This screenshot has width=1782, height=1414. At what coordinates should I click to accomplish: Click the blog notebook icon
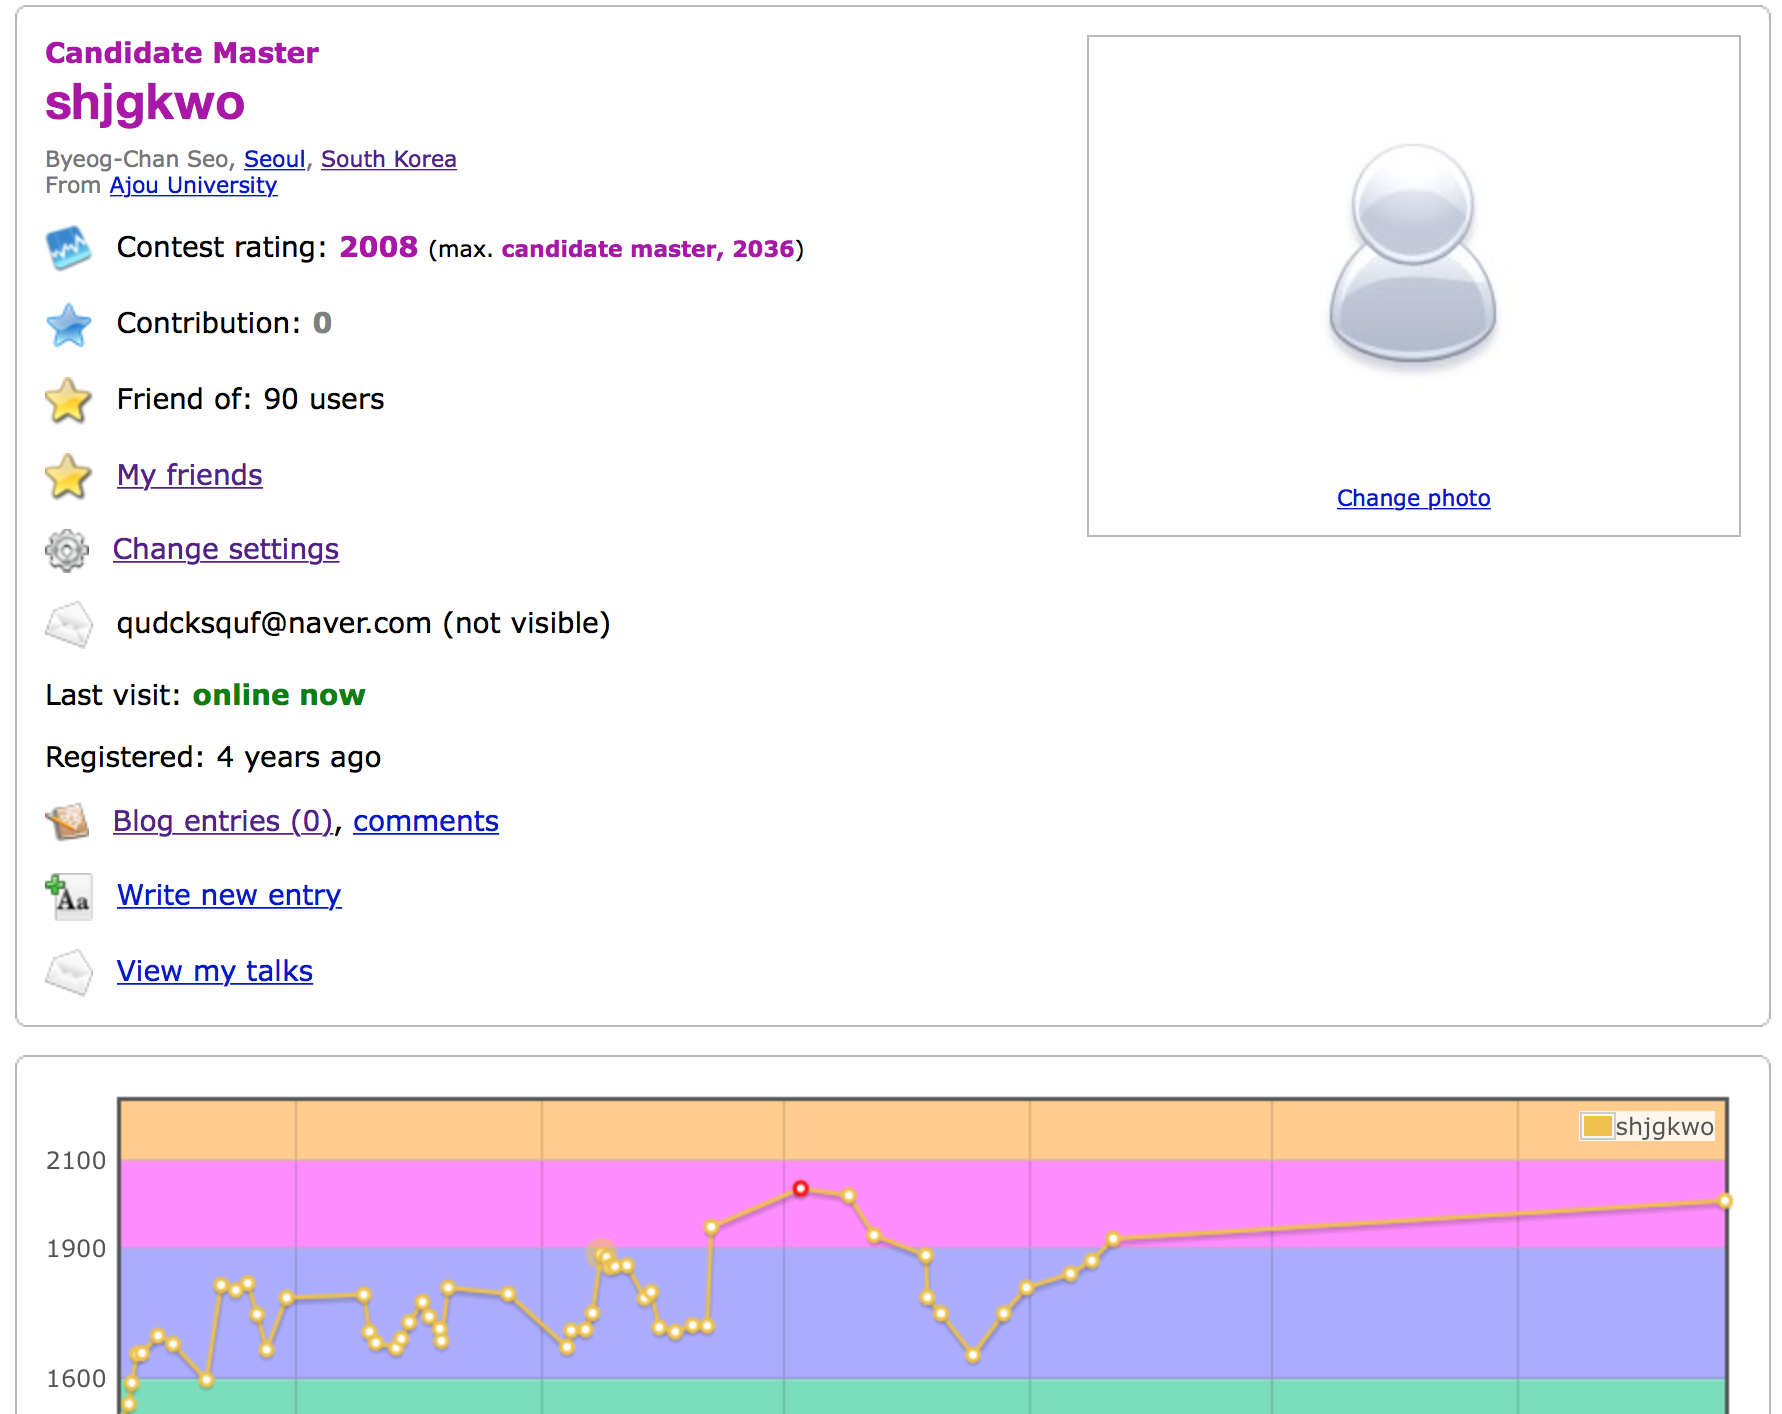67,822
